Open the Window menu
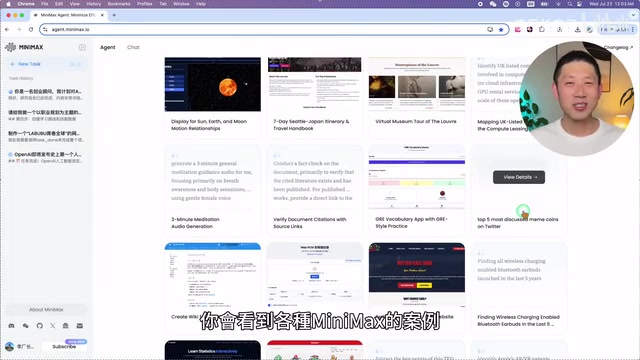 click(181, 4)
